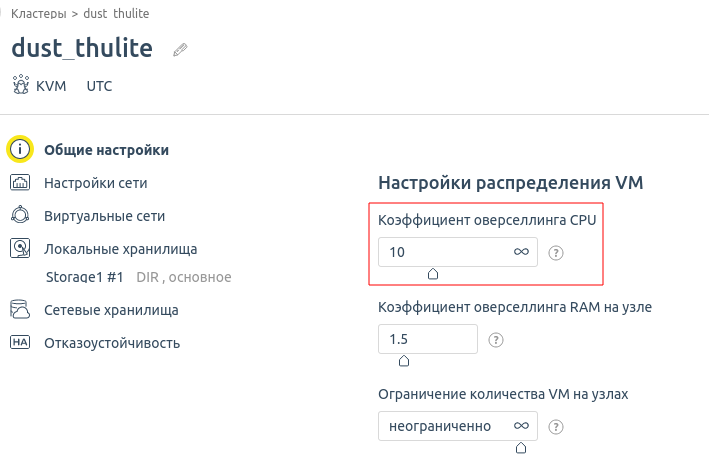The image size is (709, 468).
Task: Click the network storages cloud icon
Action: (20, 310)
